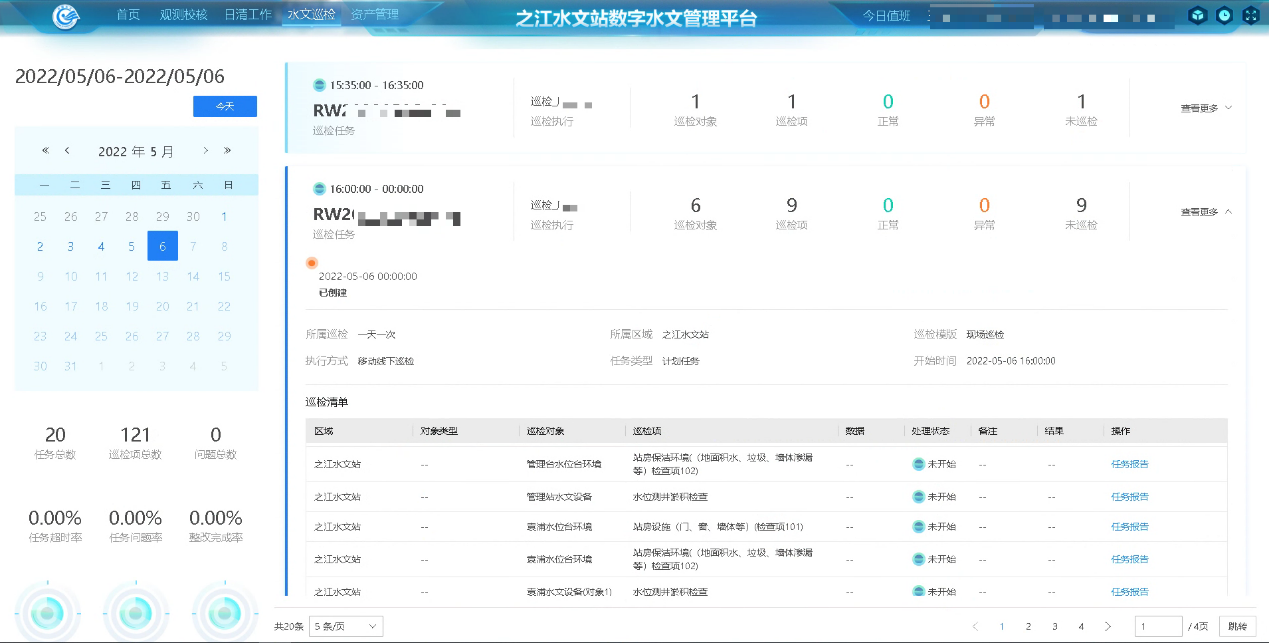Click the page number input field
The width and height of the screenshot is (1269, 643).
[1157, 626]
